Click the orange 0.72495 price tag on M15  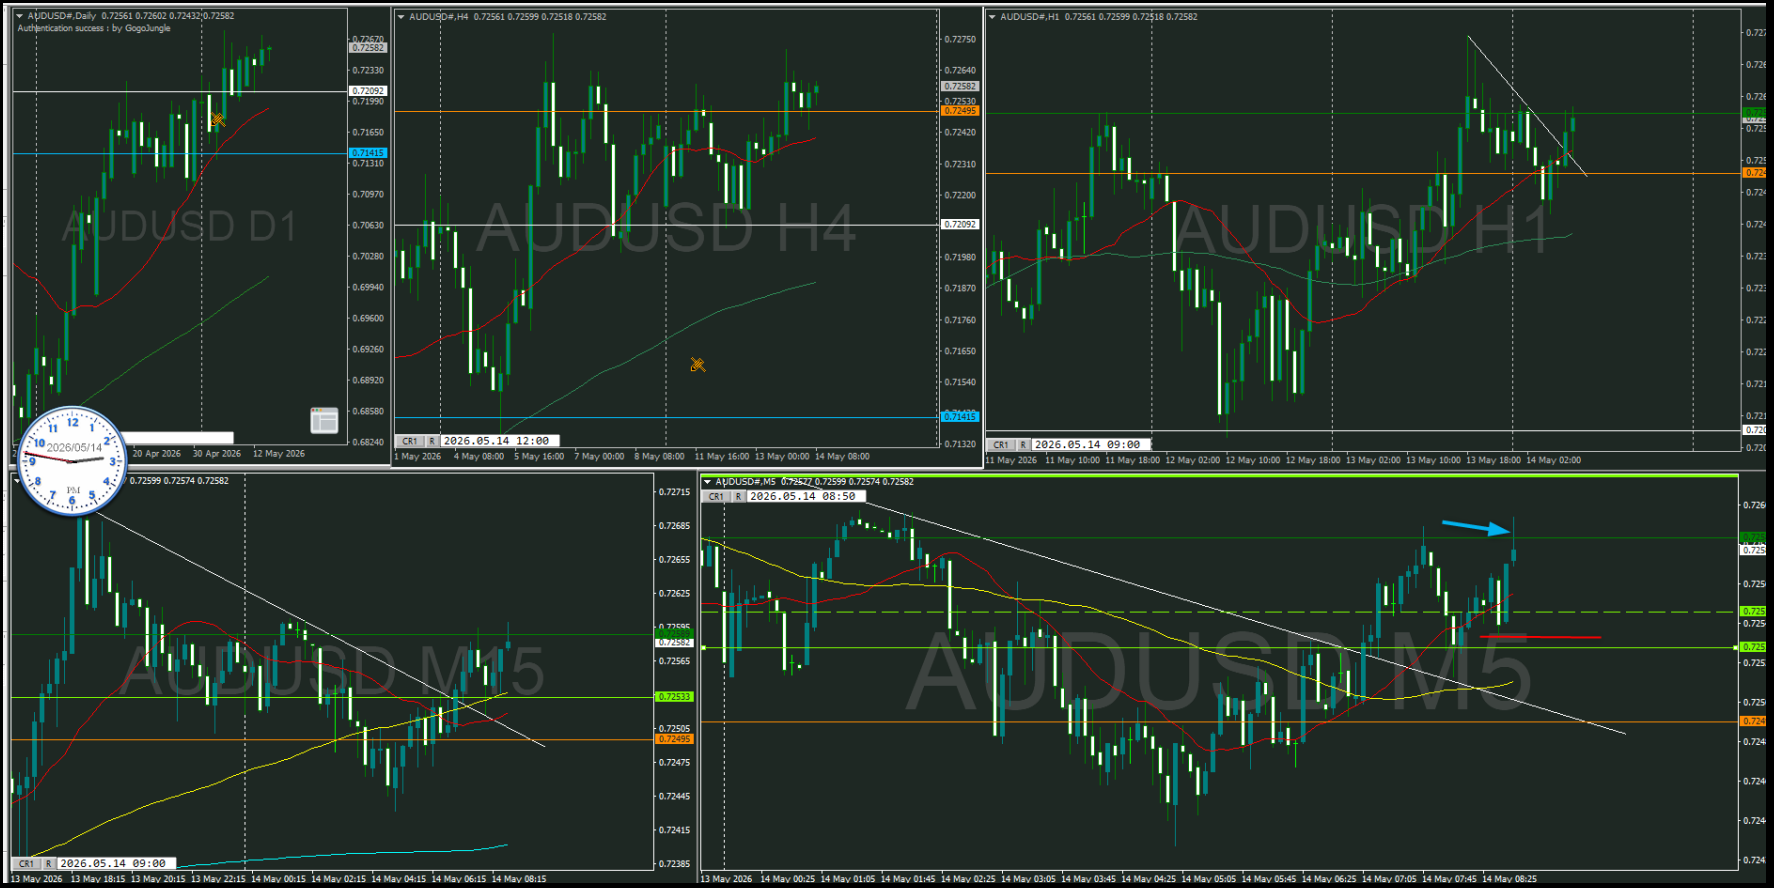tap(674, 739)
